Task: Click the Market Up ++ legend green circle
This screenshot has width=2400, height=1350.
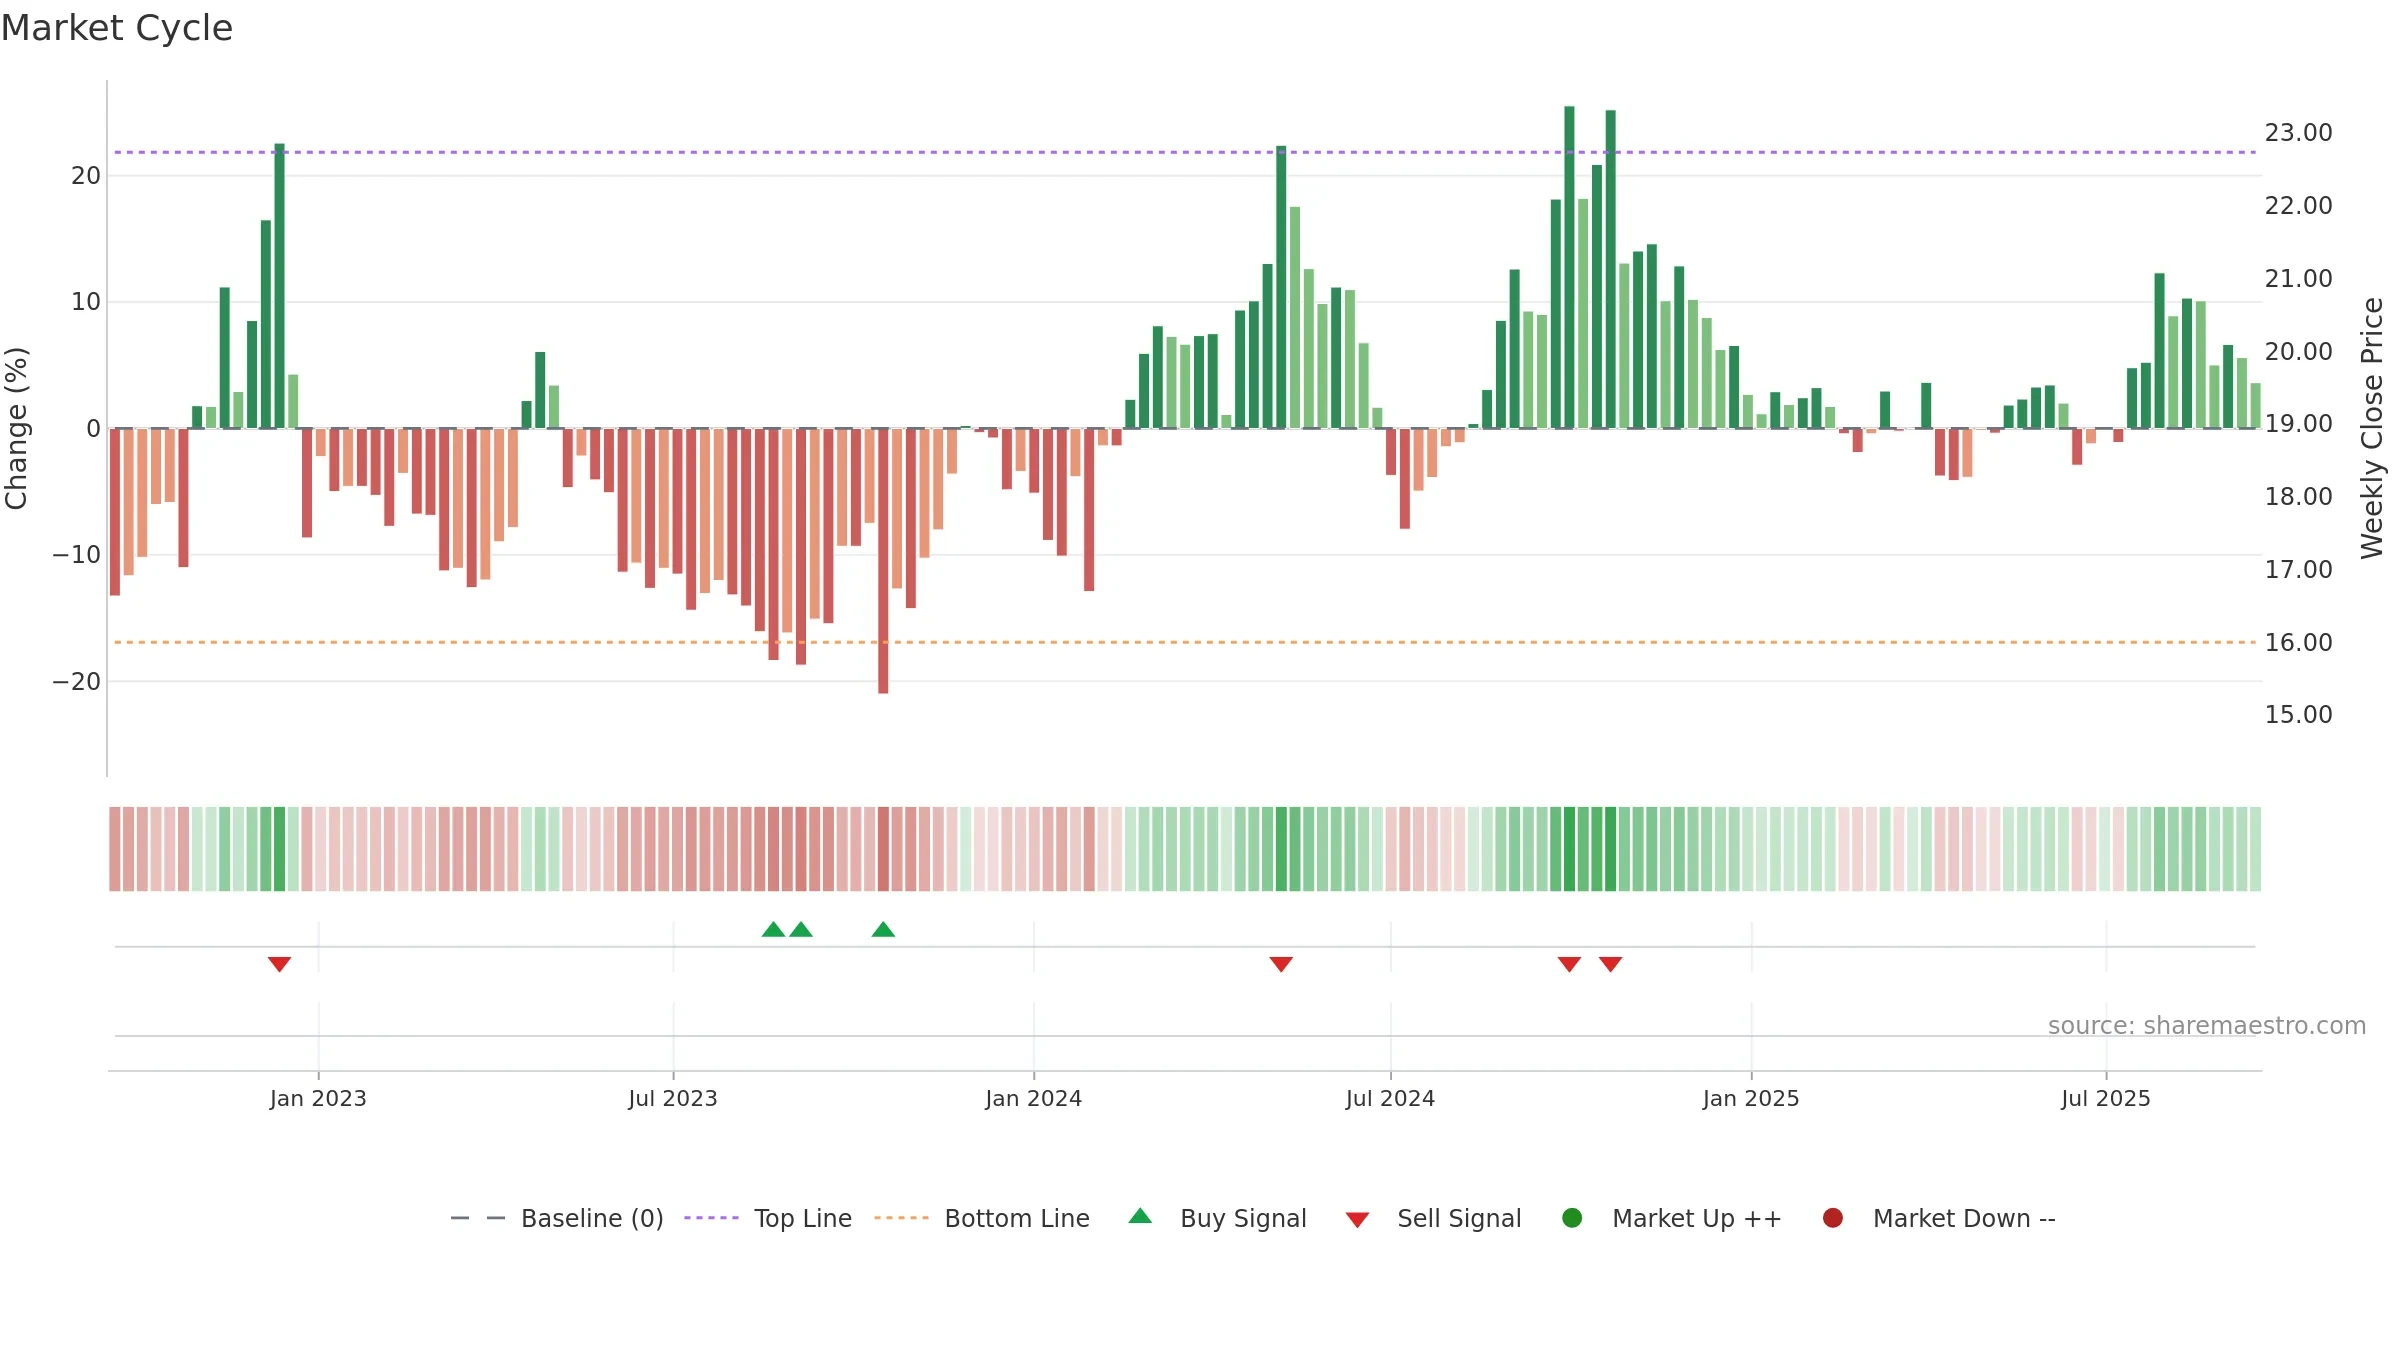Action: click(x=1572, y=1218)
